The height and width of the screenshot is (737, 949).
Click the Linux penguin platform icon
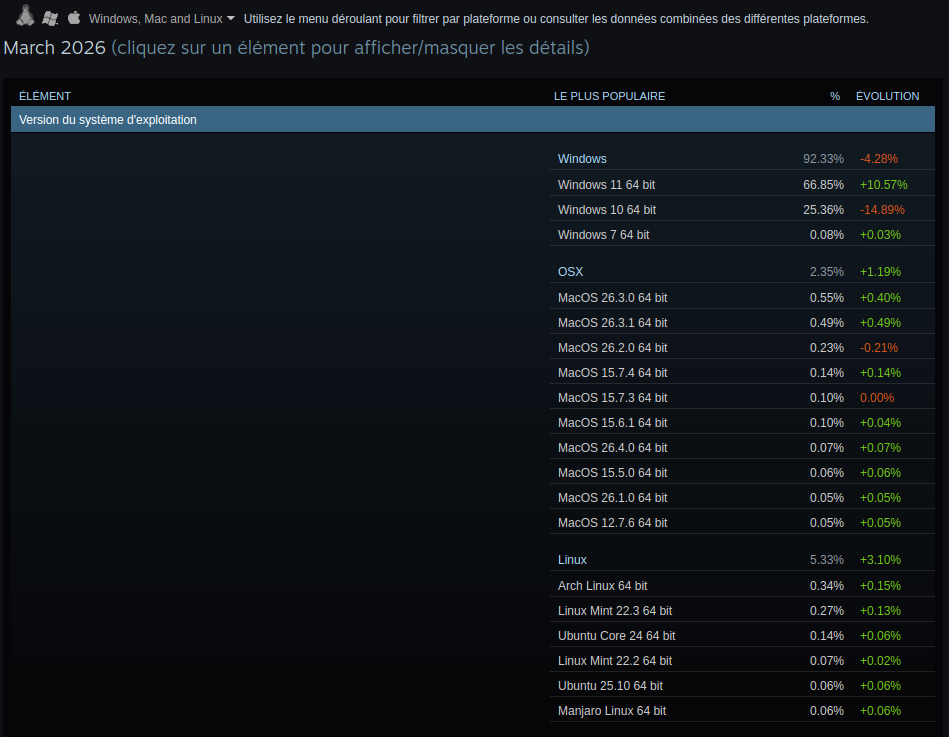click(26, 17)
